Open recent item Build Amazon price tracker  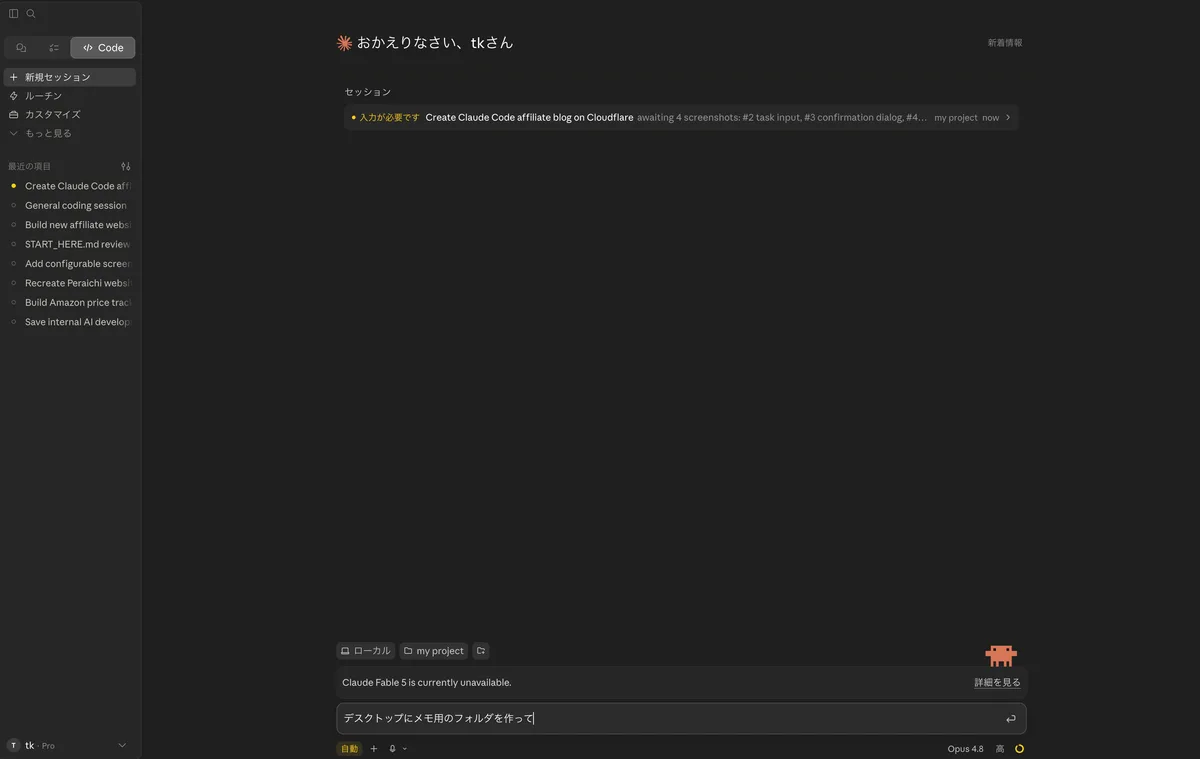[x=69, y=302]
